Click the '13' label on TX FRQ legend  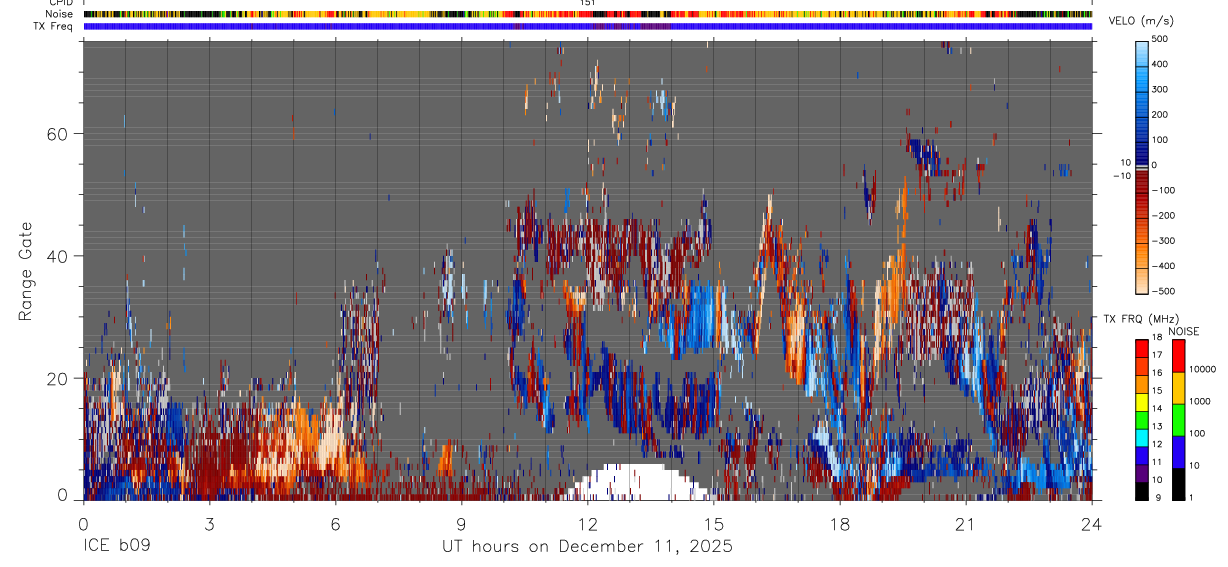point(1158,426)
